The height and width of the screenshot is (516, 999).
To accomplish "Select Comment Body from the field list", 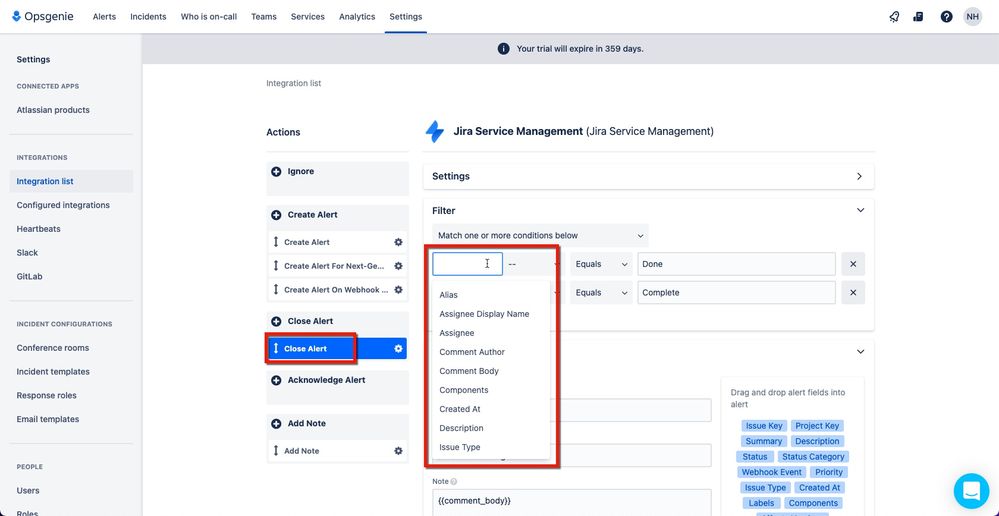I will tap(469, 371).
